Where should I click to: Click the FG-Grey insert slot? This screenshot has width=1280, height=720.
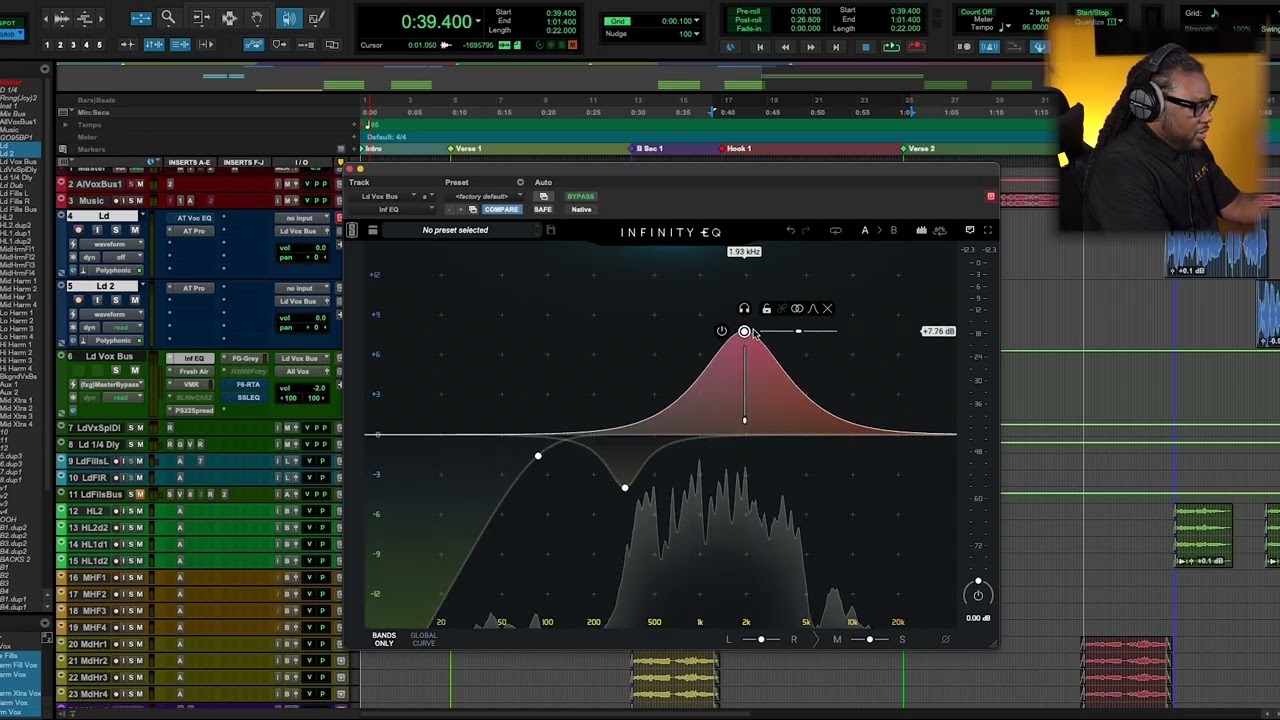click(x=246, y=358)
